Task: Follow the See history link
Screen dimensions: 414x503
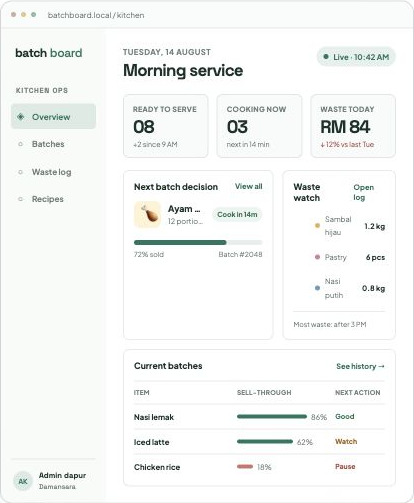Action: point(360,366)
